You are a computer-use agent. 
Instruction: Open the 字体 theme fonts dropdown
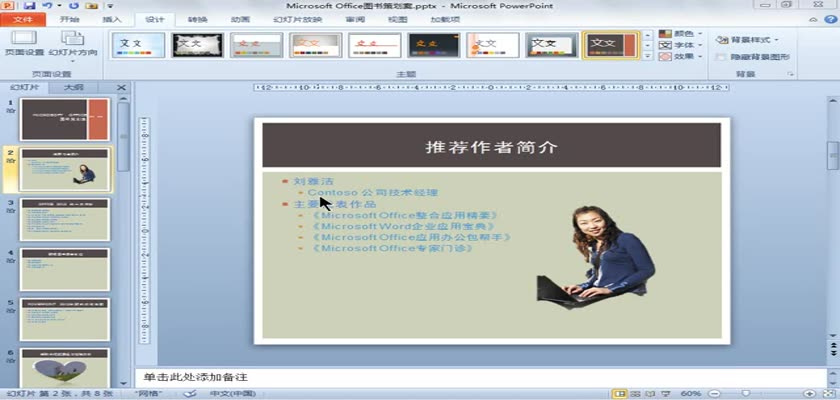click(680, 45)
